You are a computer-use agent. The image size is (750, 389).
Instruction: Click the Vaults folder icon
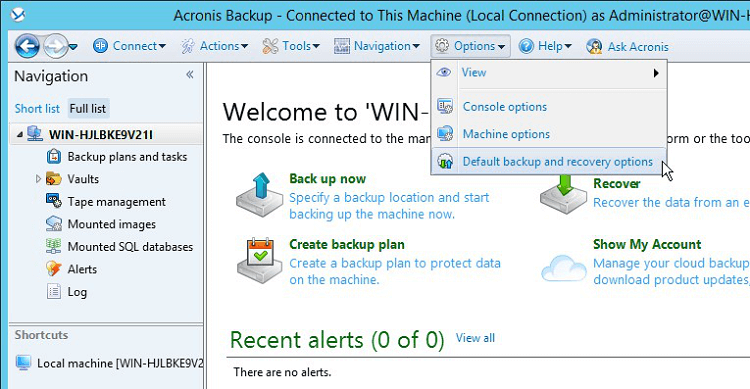(x=54, y=178)
